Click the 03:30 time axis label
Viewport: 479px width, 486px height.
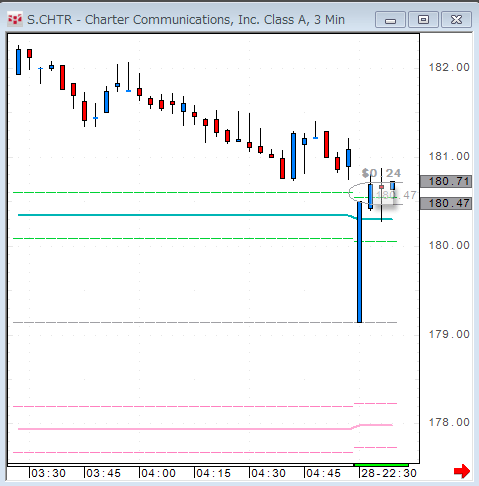48,473
